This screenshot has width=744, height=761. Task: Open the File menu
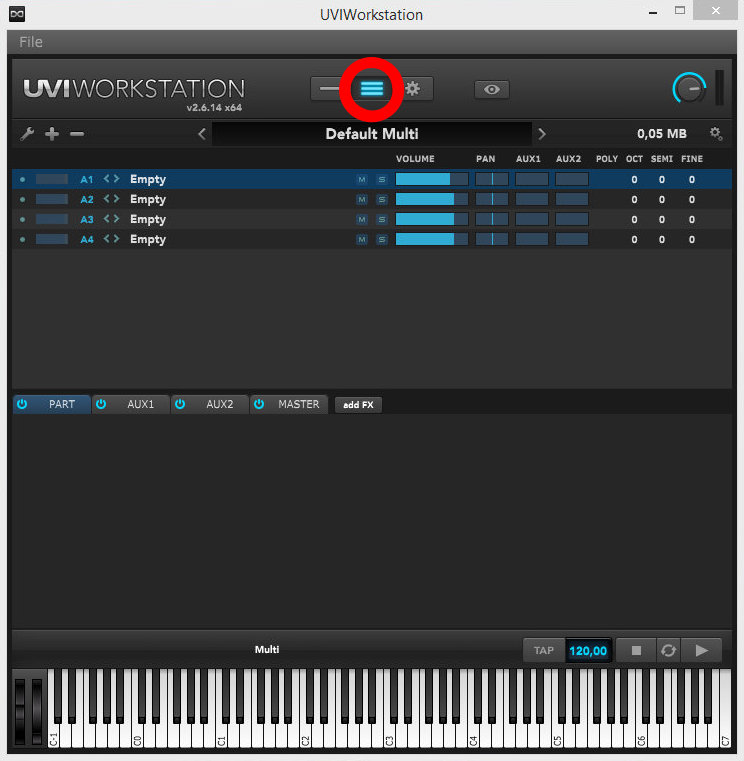(x=31, y=42)
